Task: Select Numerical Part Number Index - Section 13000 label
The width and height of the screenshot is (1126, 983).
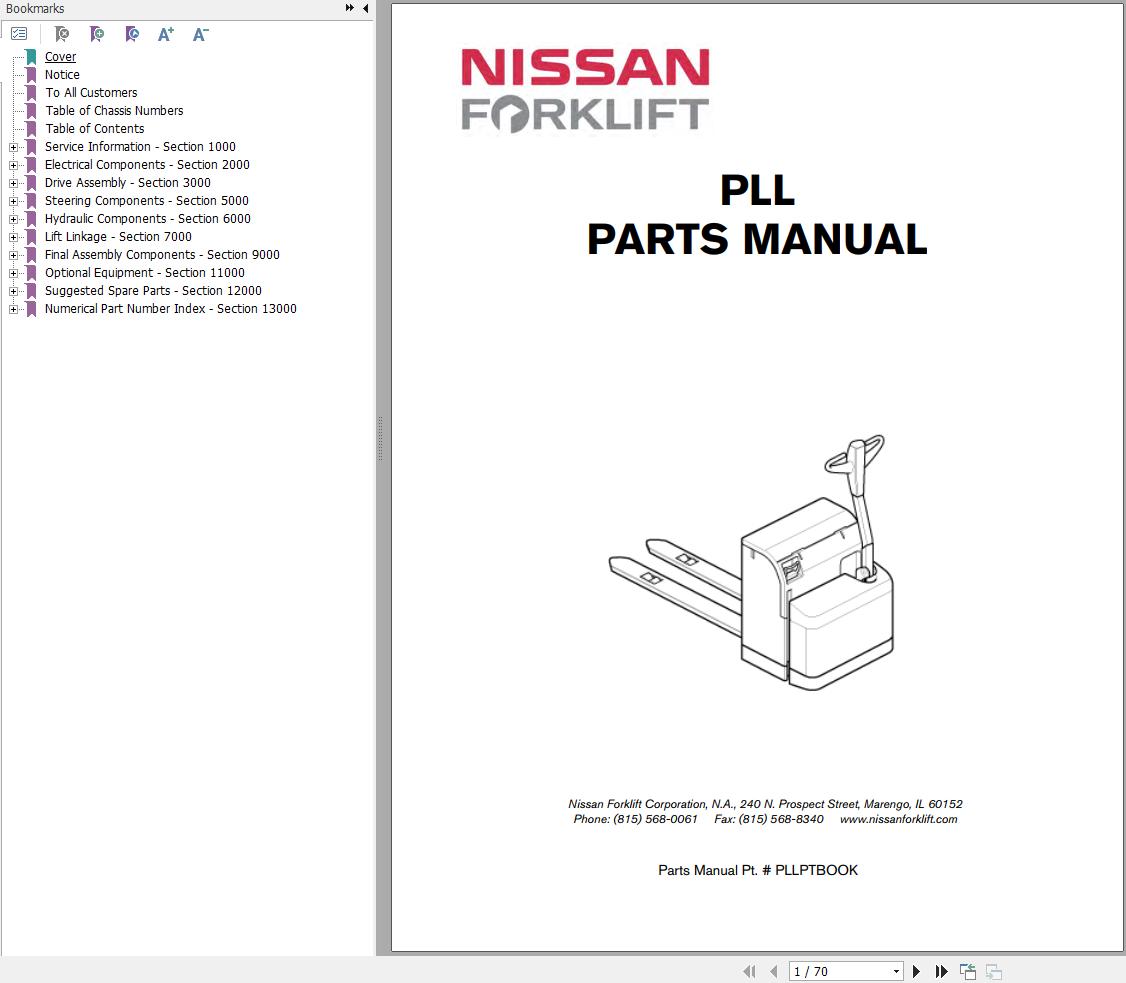Action: coord(171,308)
